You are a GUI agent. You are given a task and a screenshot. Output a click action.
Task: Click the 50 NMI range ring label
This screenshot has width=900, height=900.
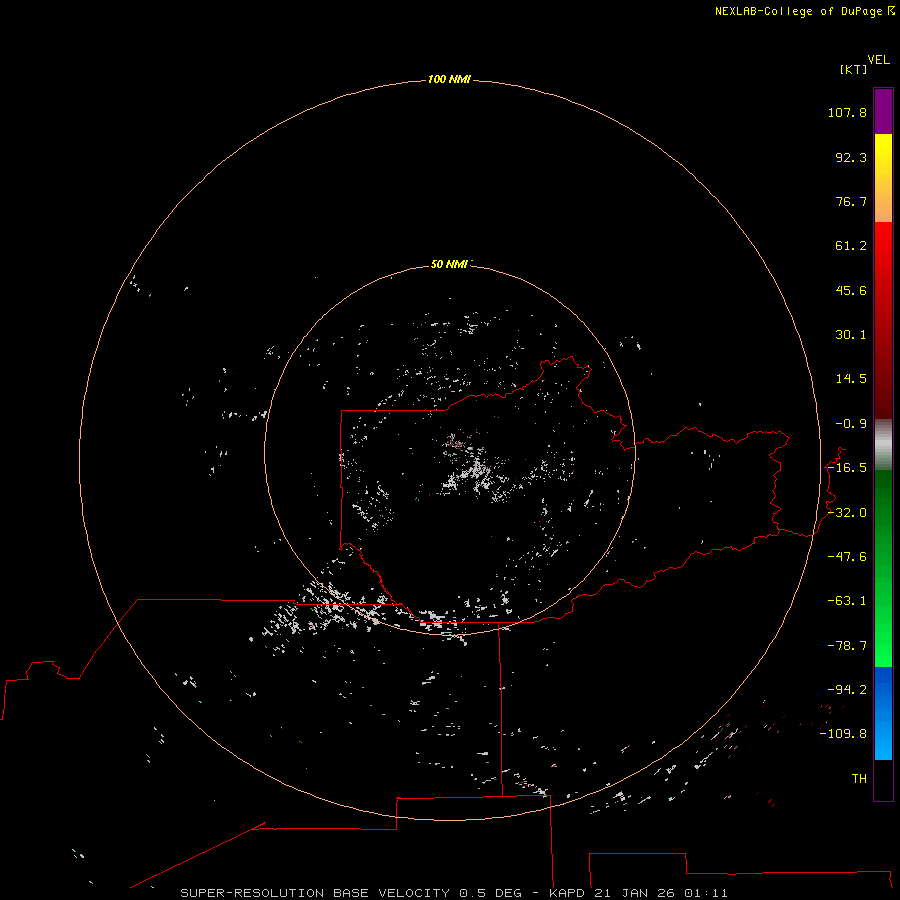(449, 264)
